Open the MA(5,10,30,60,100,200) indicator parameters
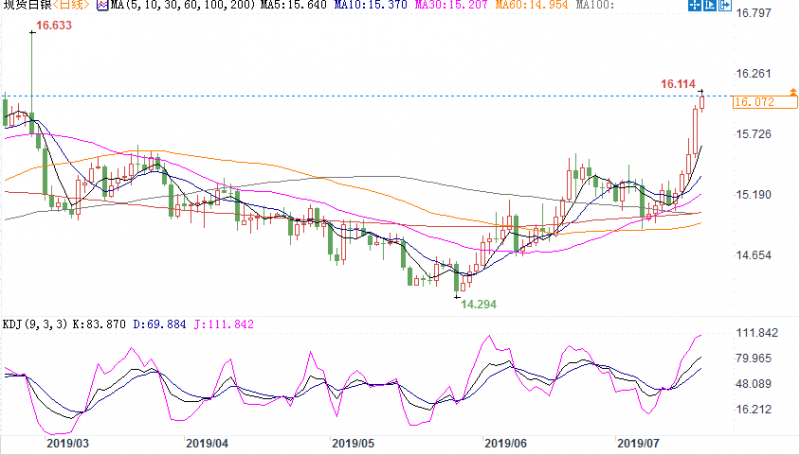 (x=183, y=5)
